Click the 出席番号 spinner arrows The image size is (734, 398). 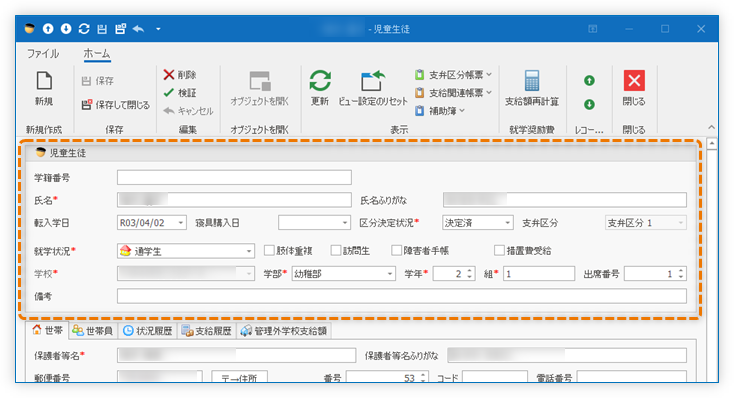[681, 273]
